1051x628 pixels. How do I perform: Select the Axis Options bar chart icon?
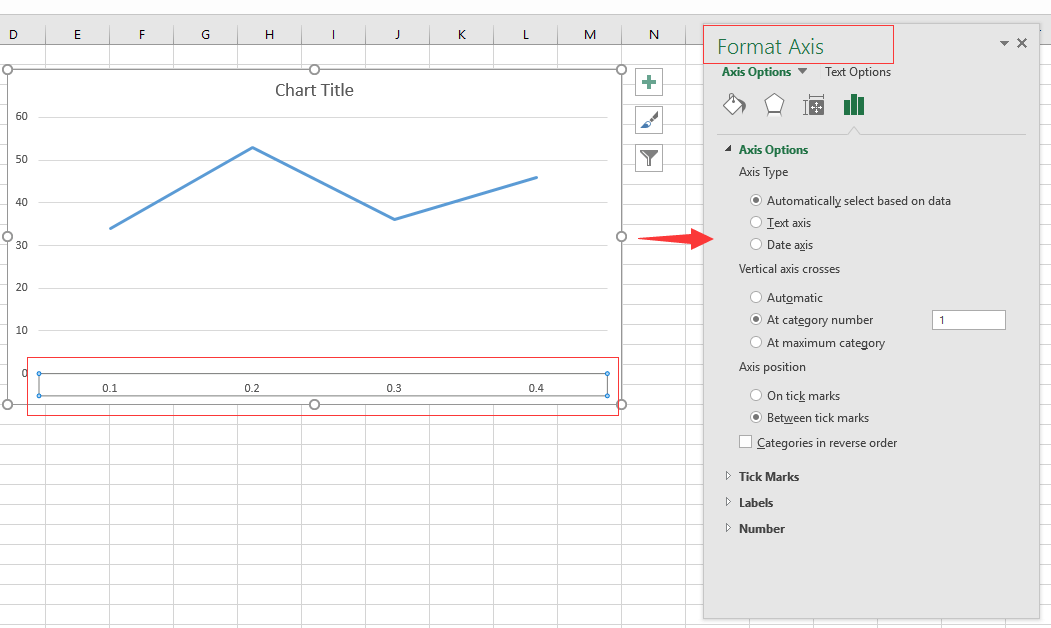coord(853,105)
